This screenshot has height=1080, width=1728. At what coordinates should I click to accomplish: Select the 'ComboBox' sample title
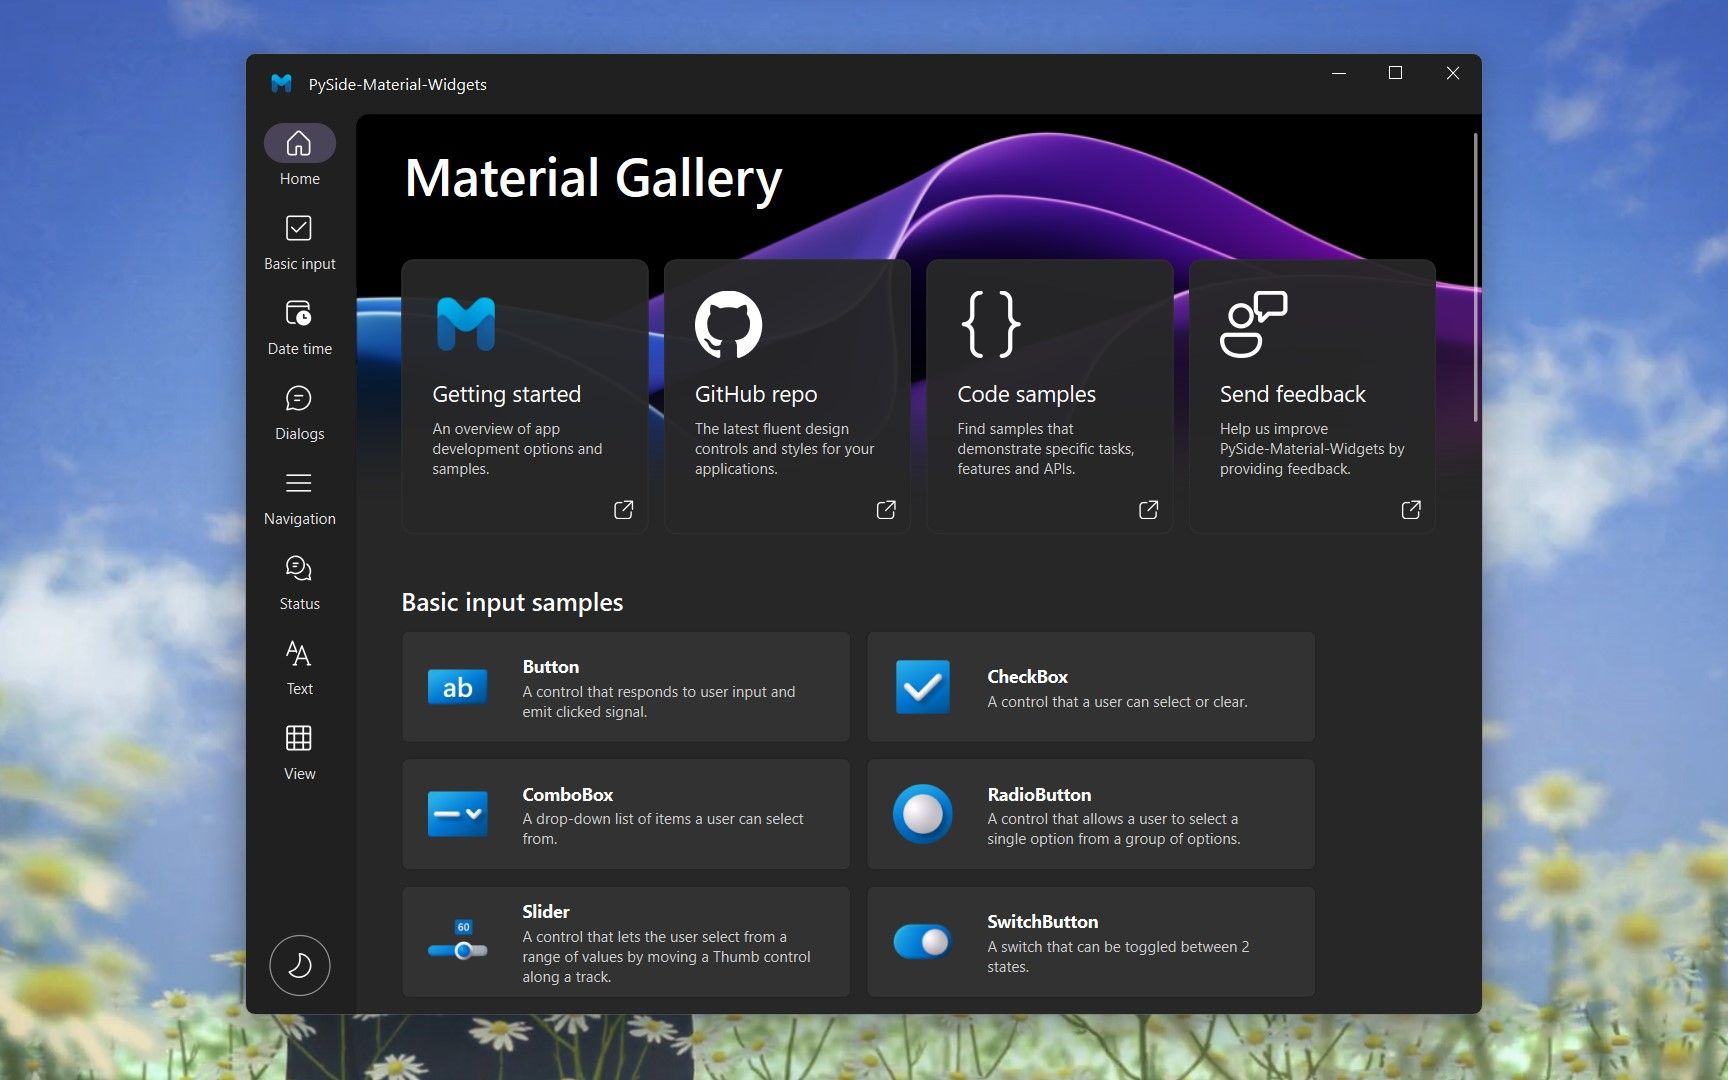point(567,795)
